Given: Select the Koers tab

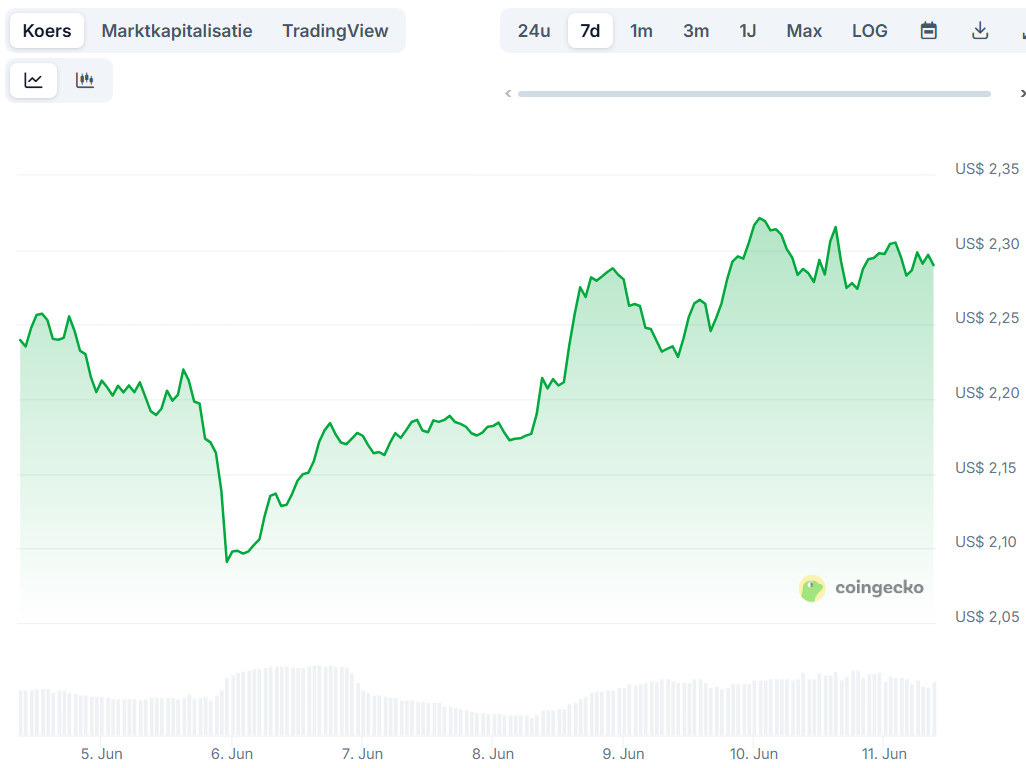Looking at the screenshot, I should pos(47,31).
